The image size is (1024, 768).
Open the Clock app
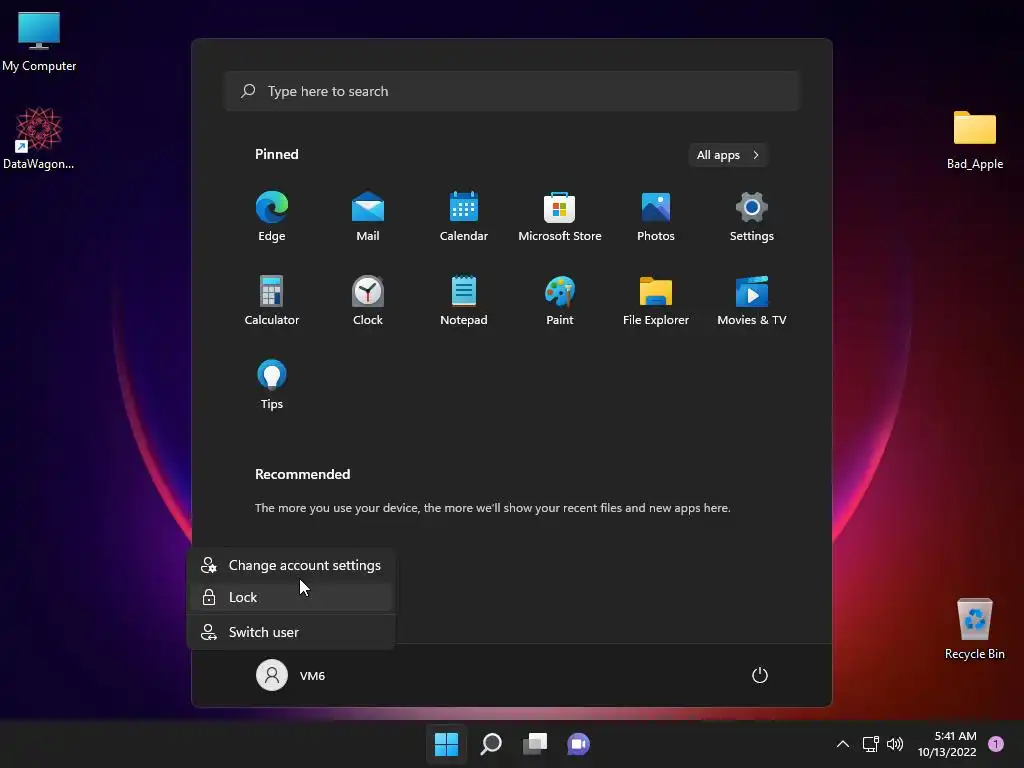[368, 300]
